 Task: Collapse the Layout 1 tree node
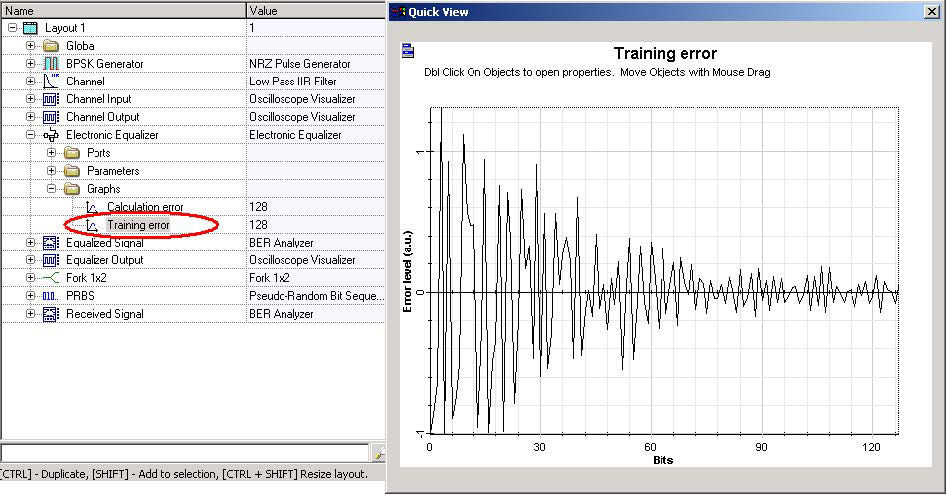[12, 28]
